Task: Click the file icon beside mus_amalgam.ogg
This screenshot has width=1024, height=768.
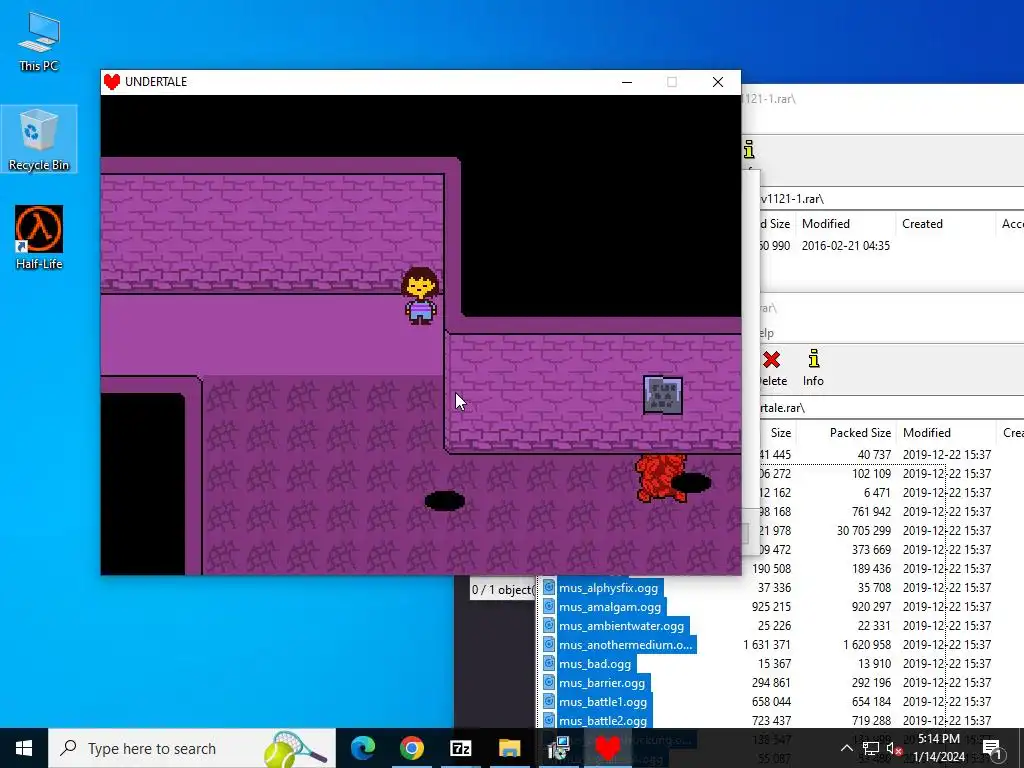Action: click(549, 607)
